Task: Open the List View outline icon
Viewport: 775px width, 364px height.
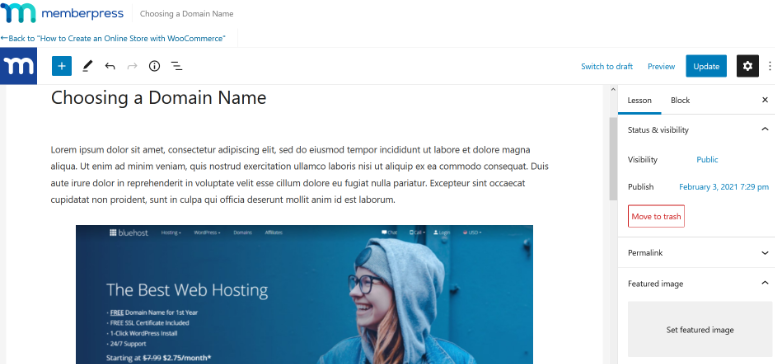Action: (176, 66)
